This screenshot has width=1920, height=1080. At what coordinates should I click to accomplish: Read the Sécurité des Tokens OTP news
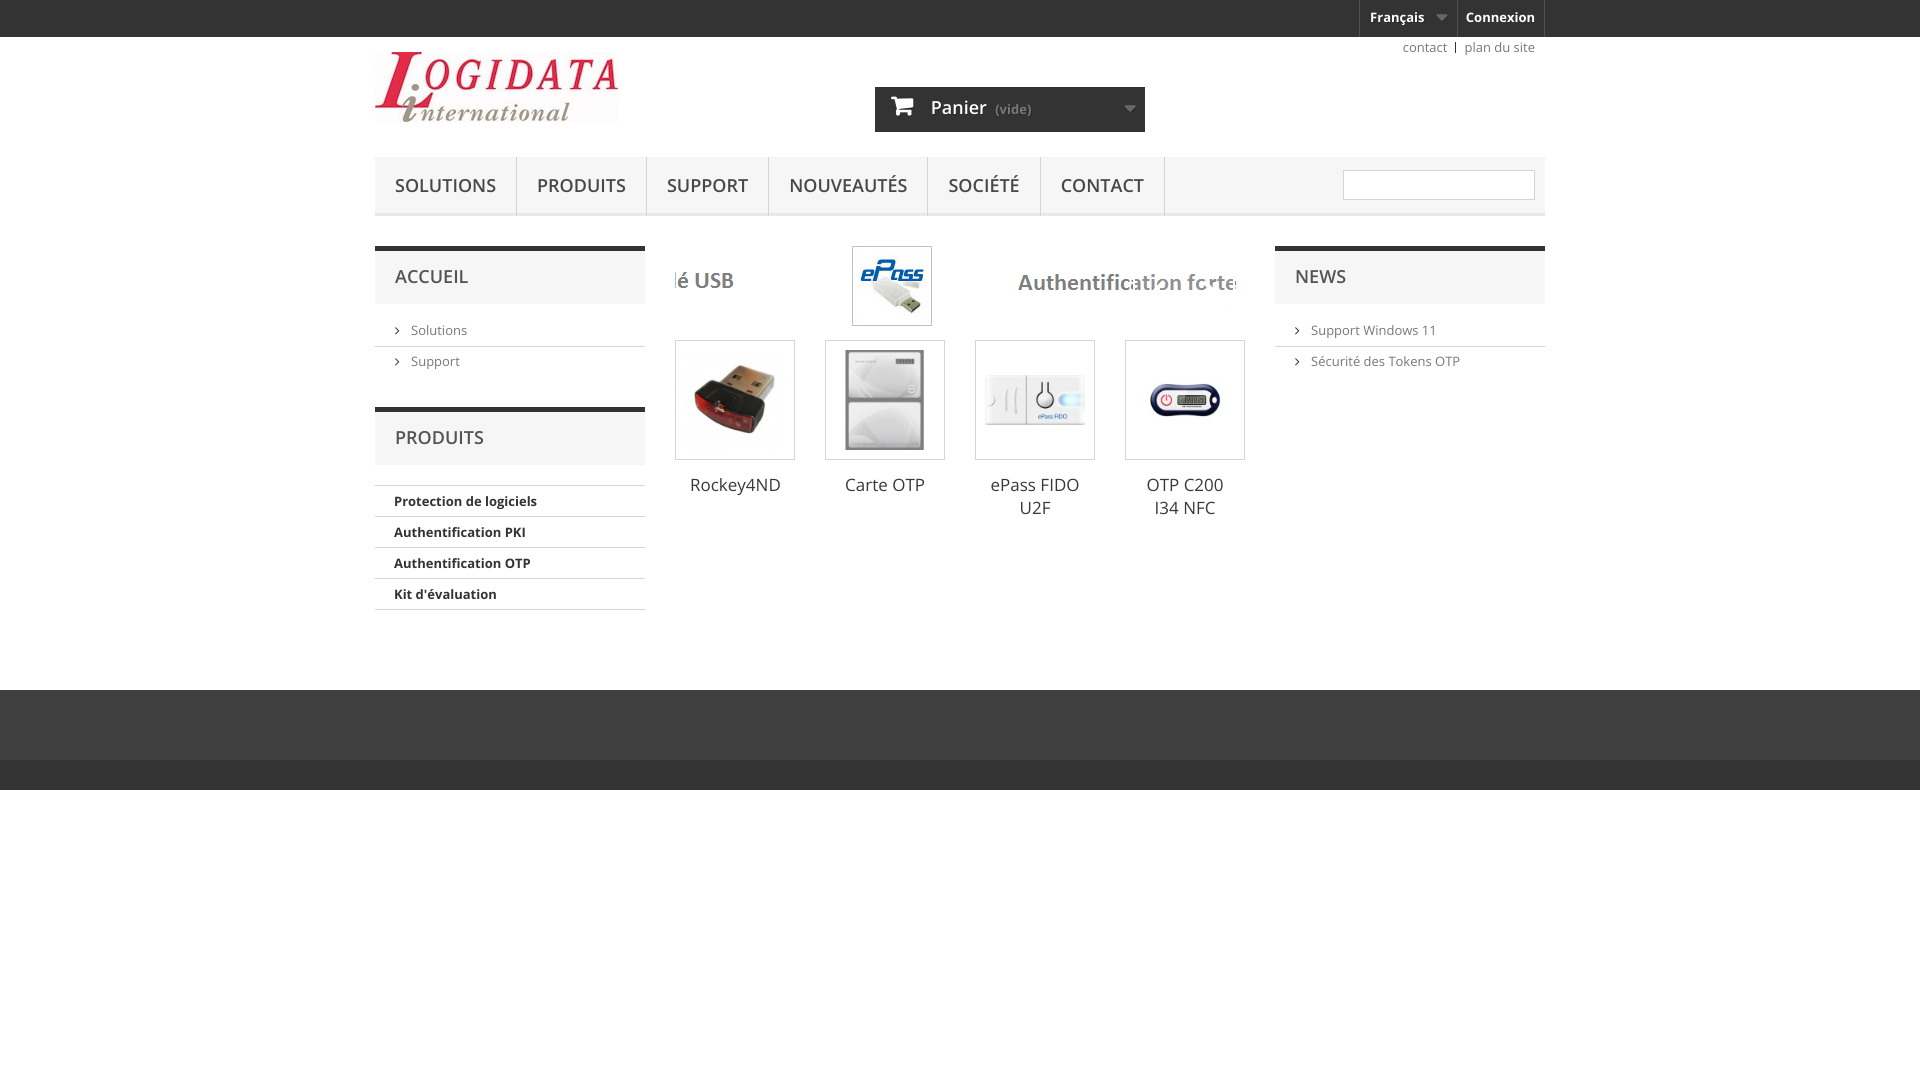point(1385,362)
